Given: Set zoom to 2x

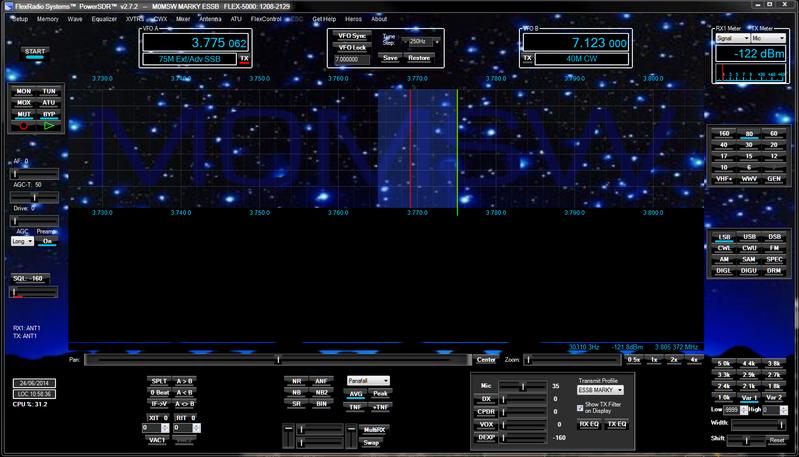Looking at the screenshot, I should (x=674, y=360).
